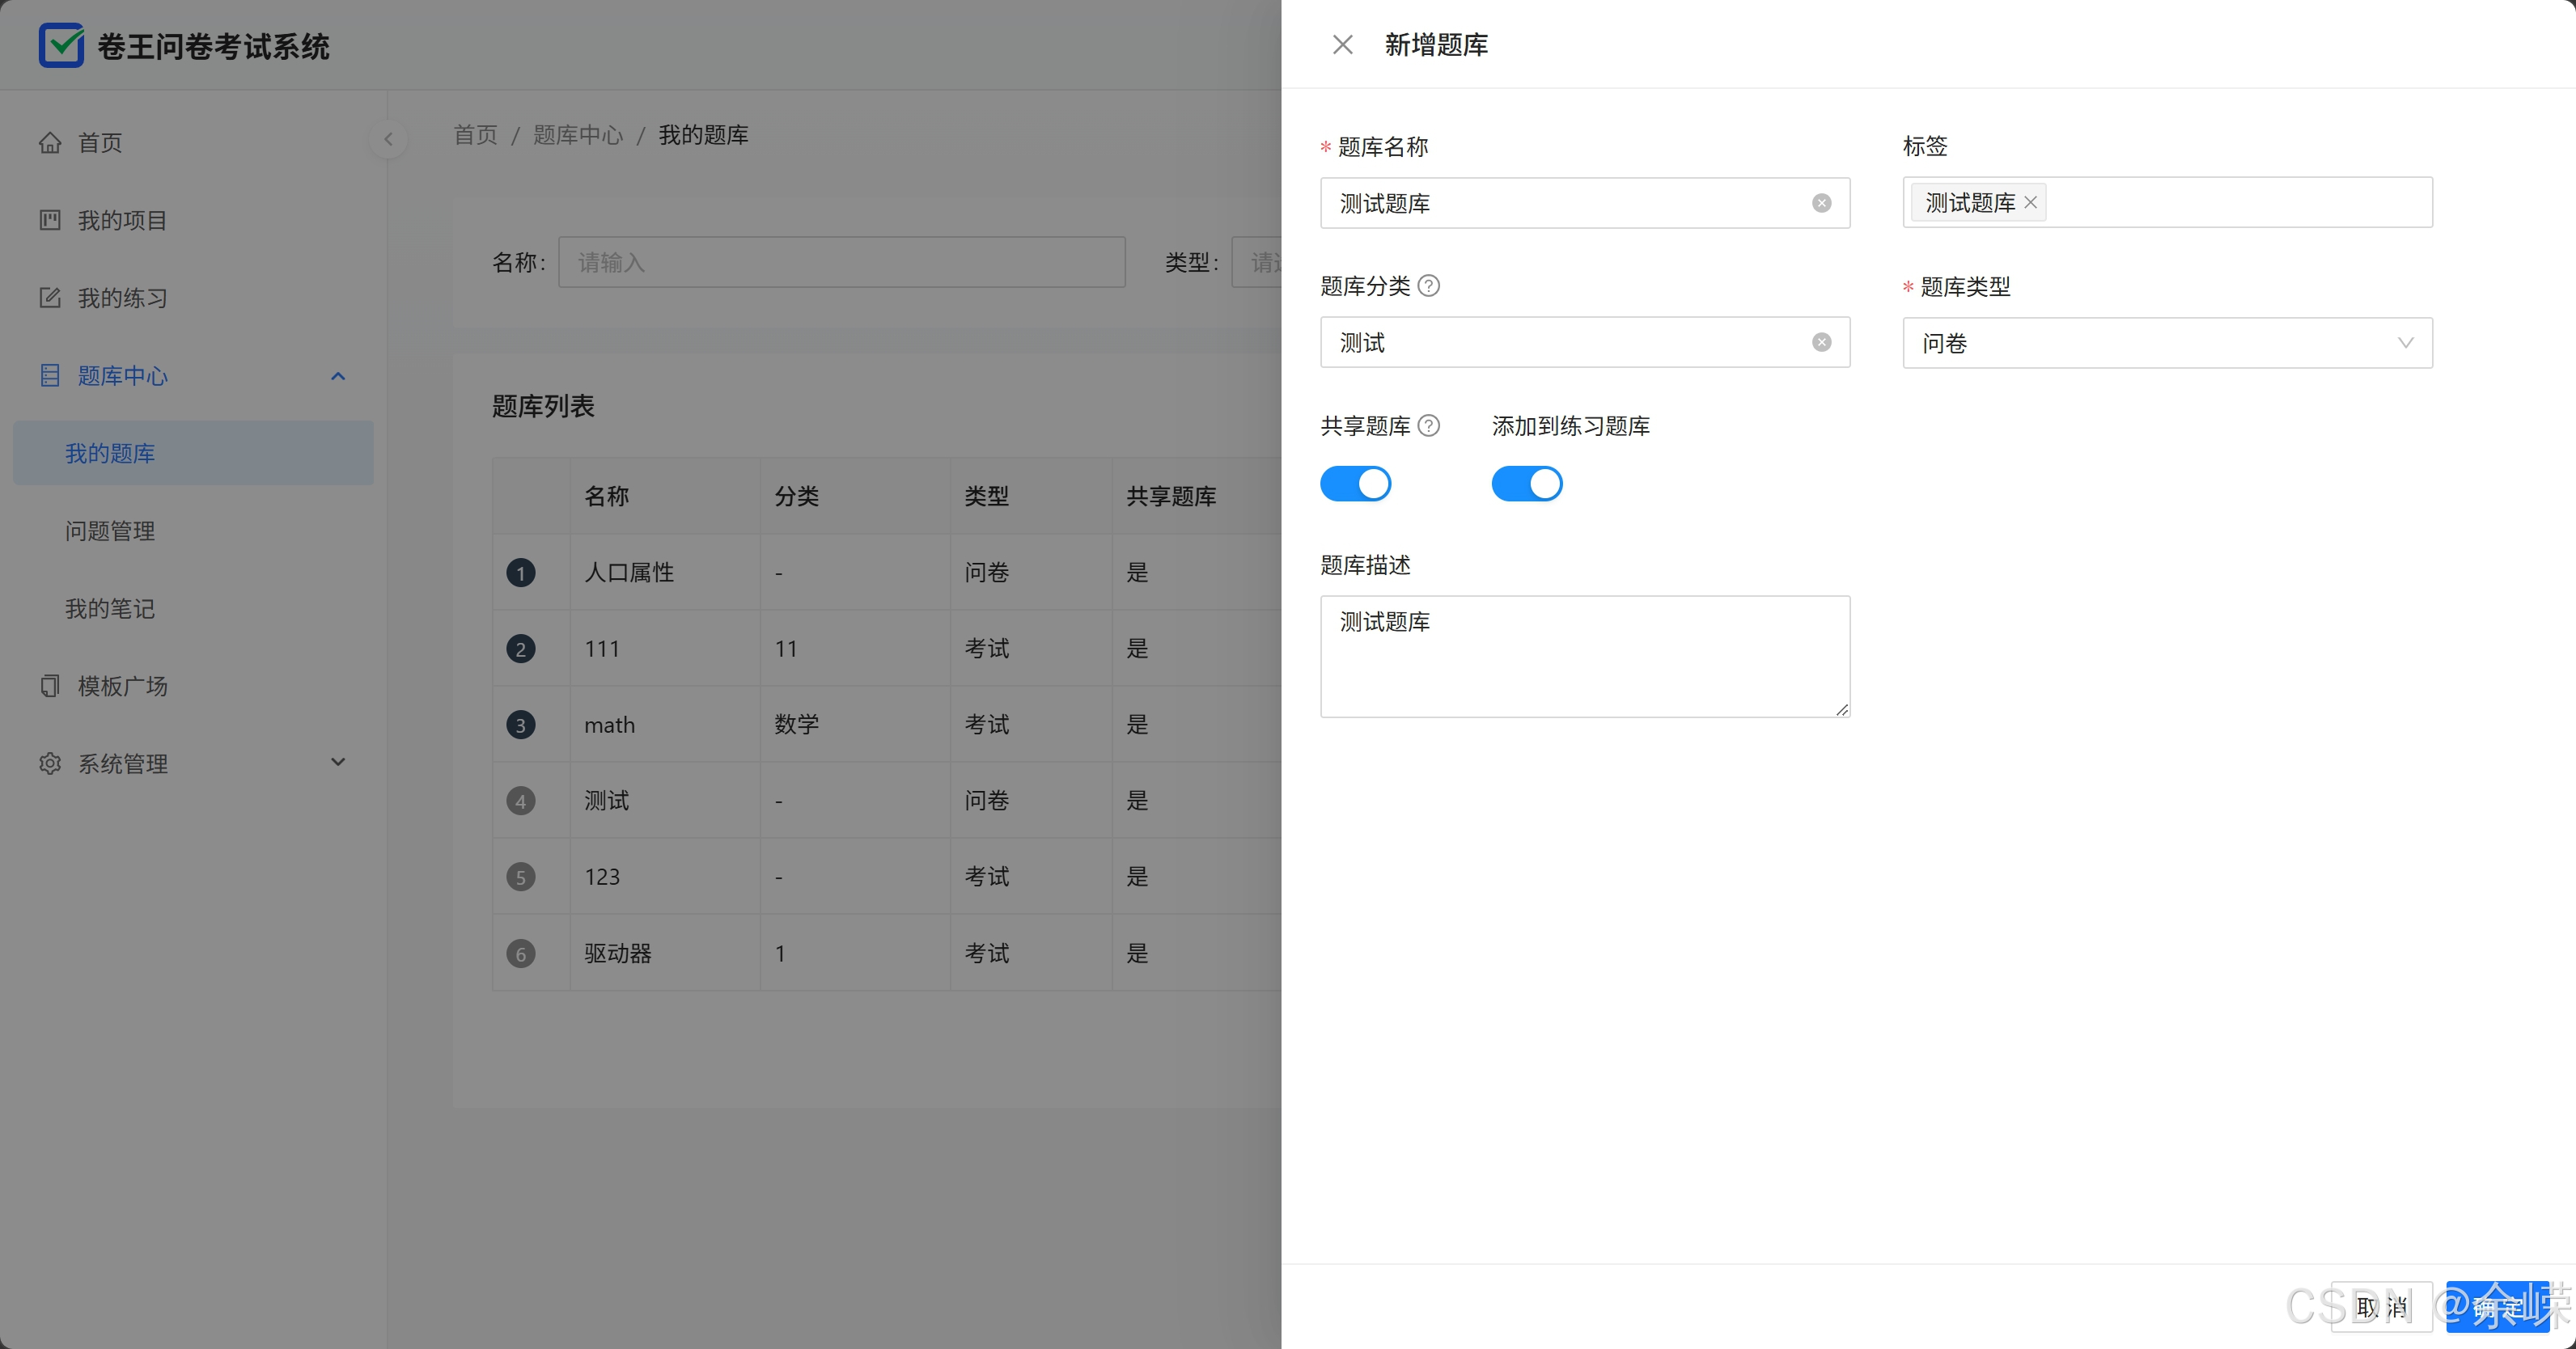
Task: Close the 新增题库 drawer with X icon
Action: pos(1342,45)
